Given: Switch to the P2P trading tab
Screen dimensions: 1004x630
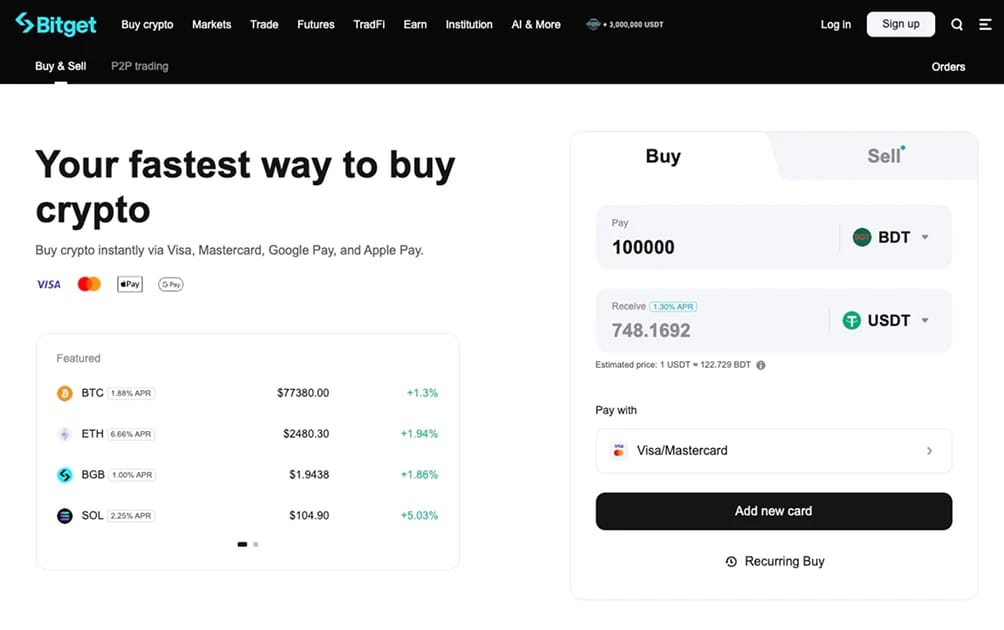Looking at the screenshot, I should pyautogui.click(x=140, y=66).
